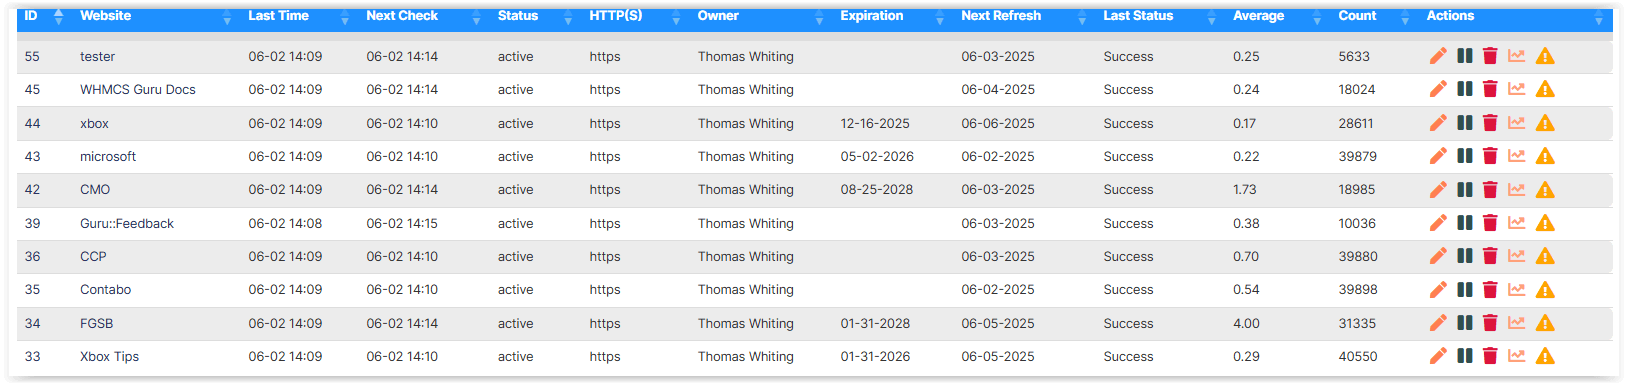Click the WHMCS Guru Docs website name
This screenshot has width=1627, height=384.
tap(138, 89)
